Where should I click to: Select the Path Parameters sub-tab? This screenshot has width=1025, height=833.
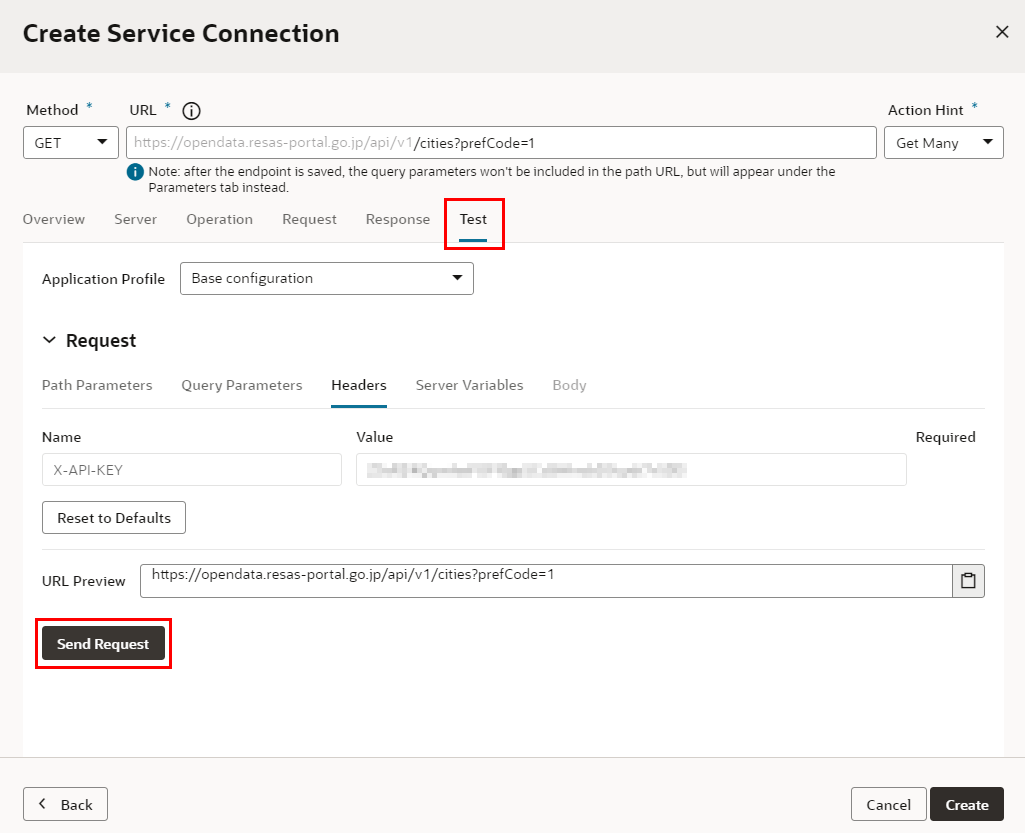[x=97, y=385]
